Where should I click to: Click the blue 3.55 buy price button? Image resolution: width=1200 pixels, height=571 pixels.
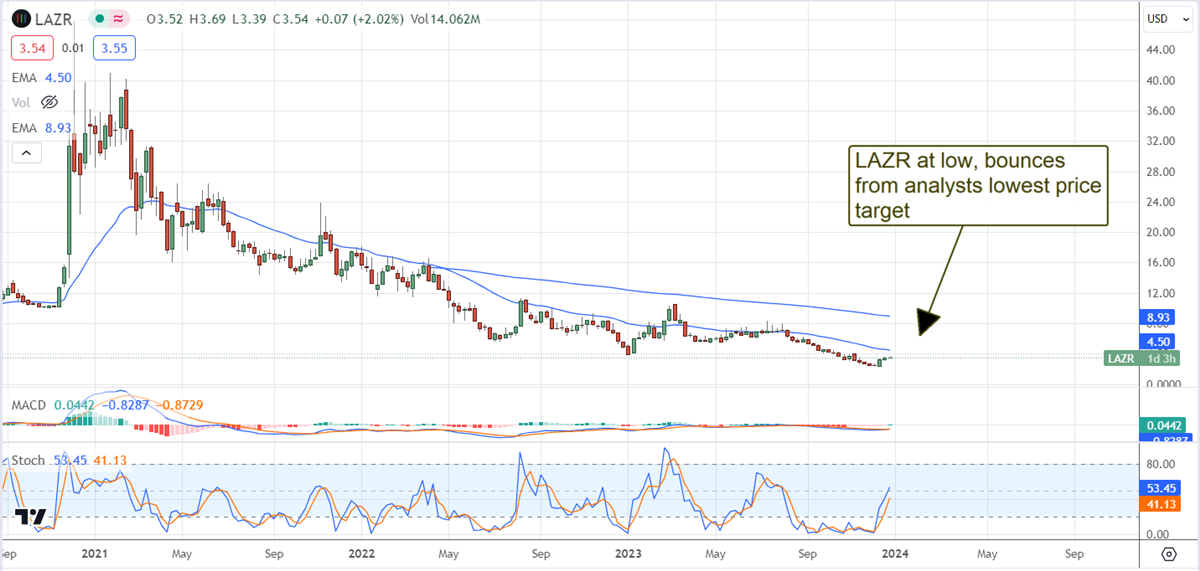click(x=113, y=47)
